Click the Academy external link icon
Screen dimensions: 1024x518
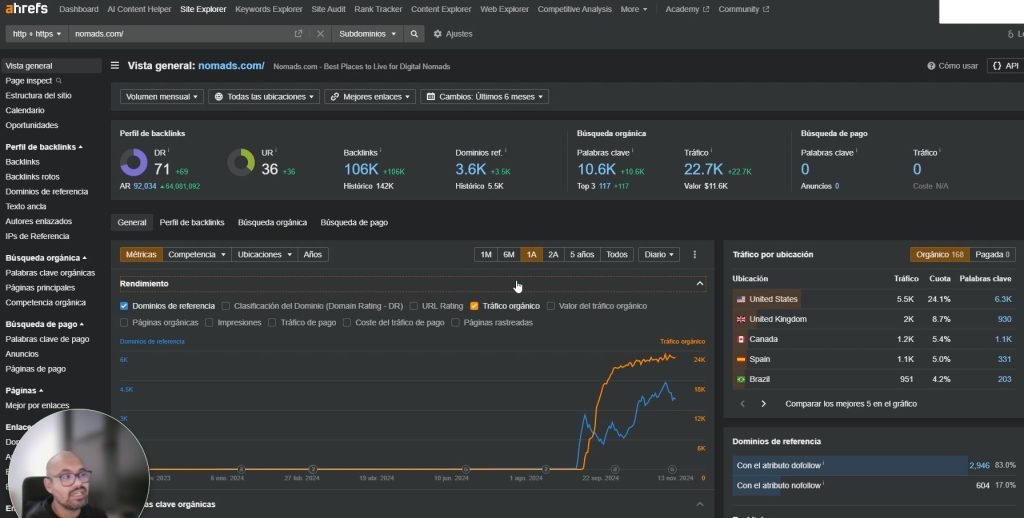[x=706, y=9]
